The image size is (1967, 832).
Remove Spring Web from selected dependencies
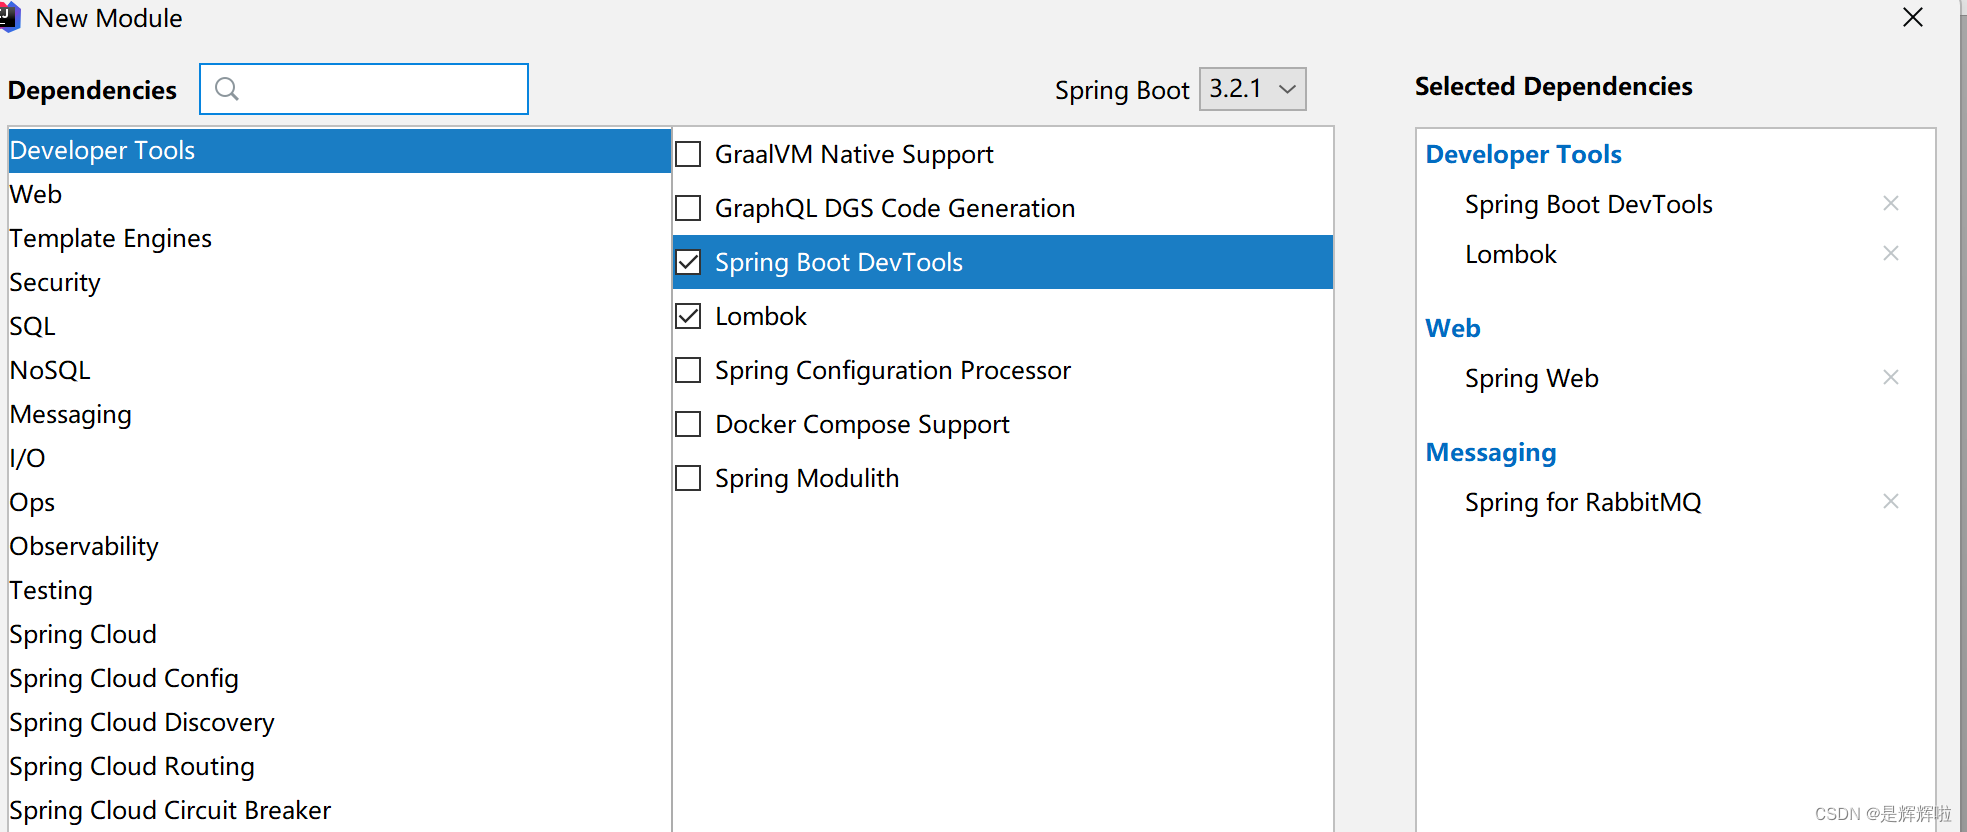1890,377
